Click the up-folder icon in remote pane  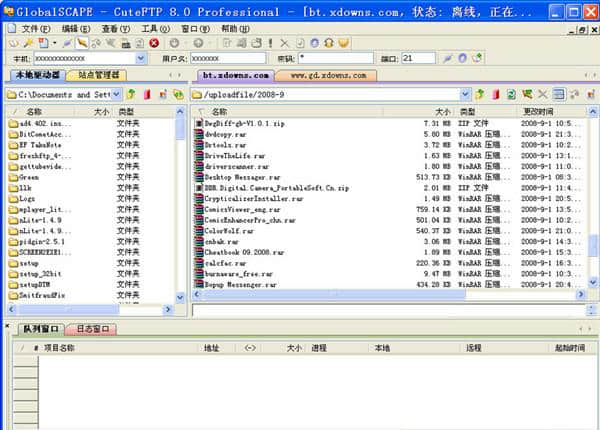(479, 94)
